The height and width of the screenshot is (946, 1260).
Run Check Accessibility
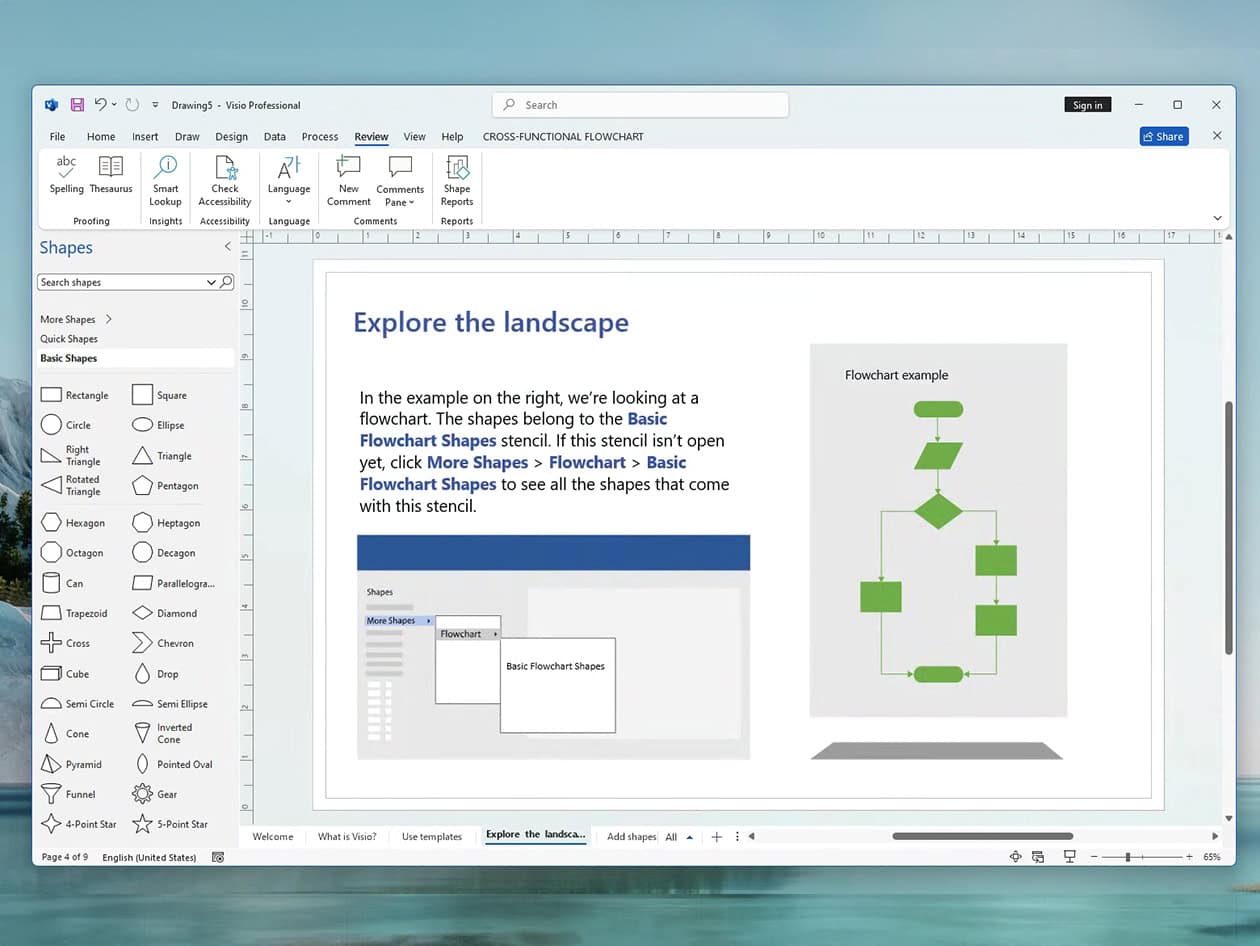coord(224,180)
